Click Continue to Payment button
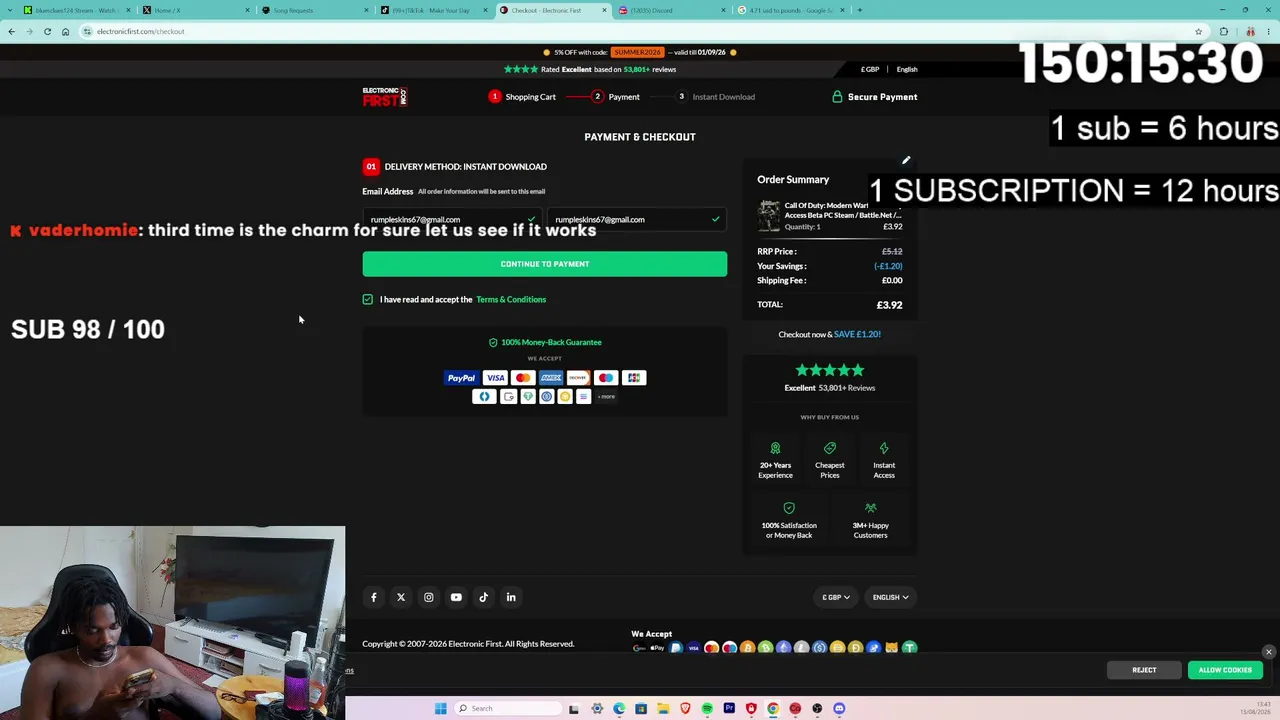The height and width of the screenshot is (720, 1280). (545, 264)
